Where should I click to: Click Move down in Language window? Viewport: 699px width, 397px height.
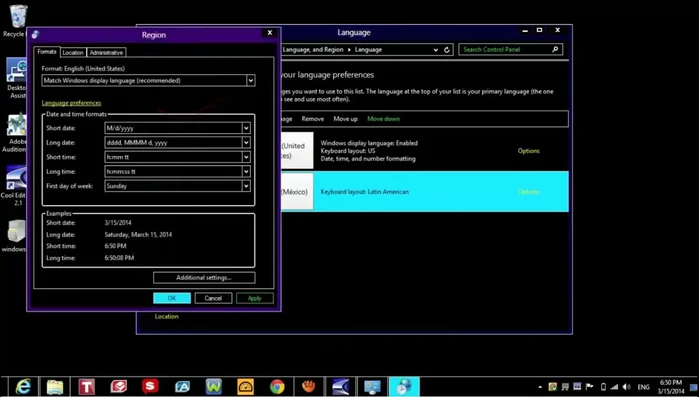[x=383, y=119]
